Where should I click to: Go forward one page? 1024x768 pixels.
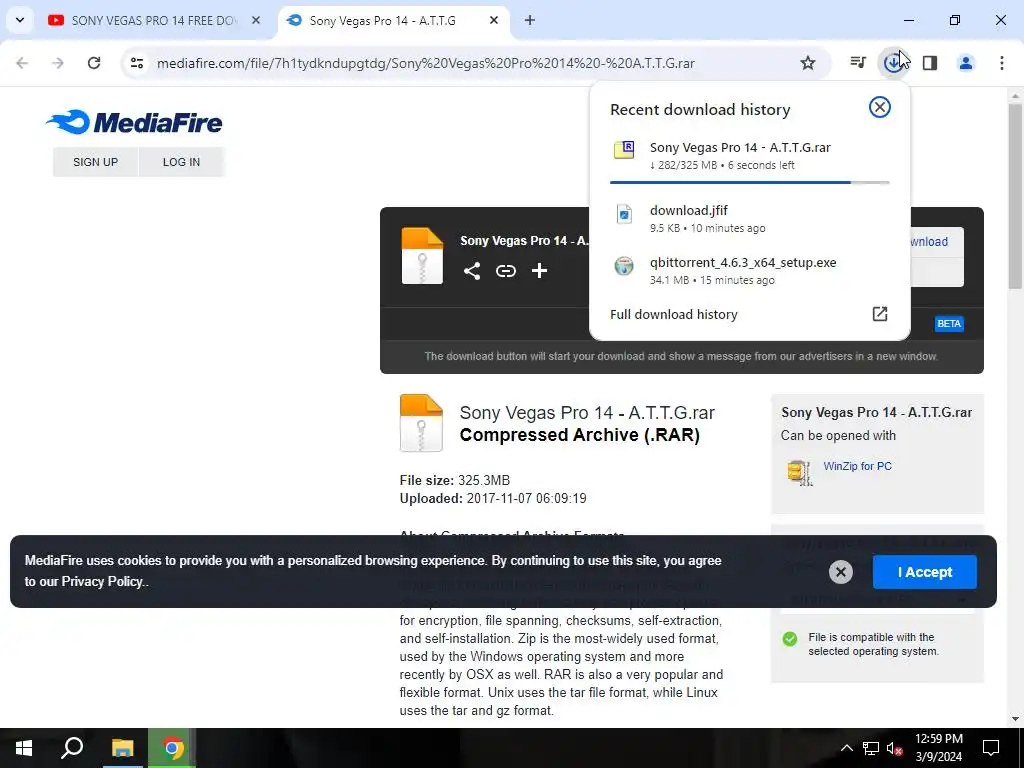point(58,63)
